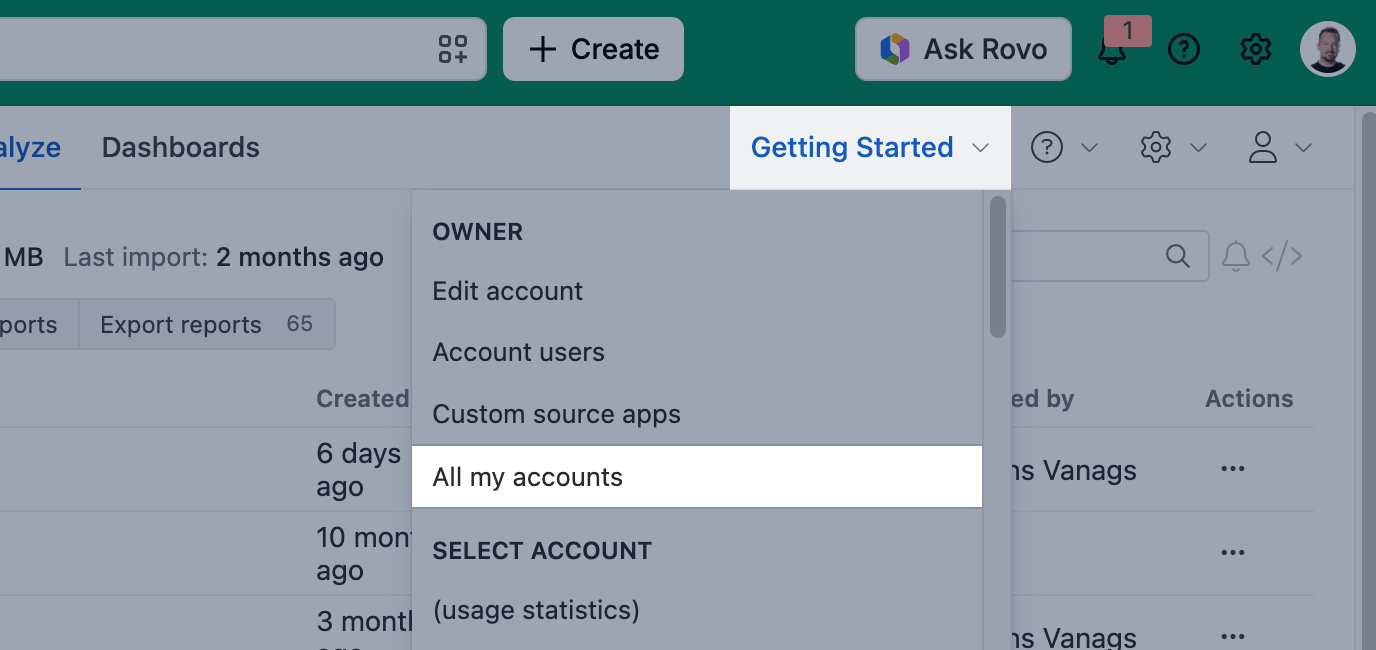Open actions ellipsis for 10 months ago row

pos(1233,553)
